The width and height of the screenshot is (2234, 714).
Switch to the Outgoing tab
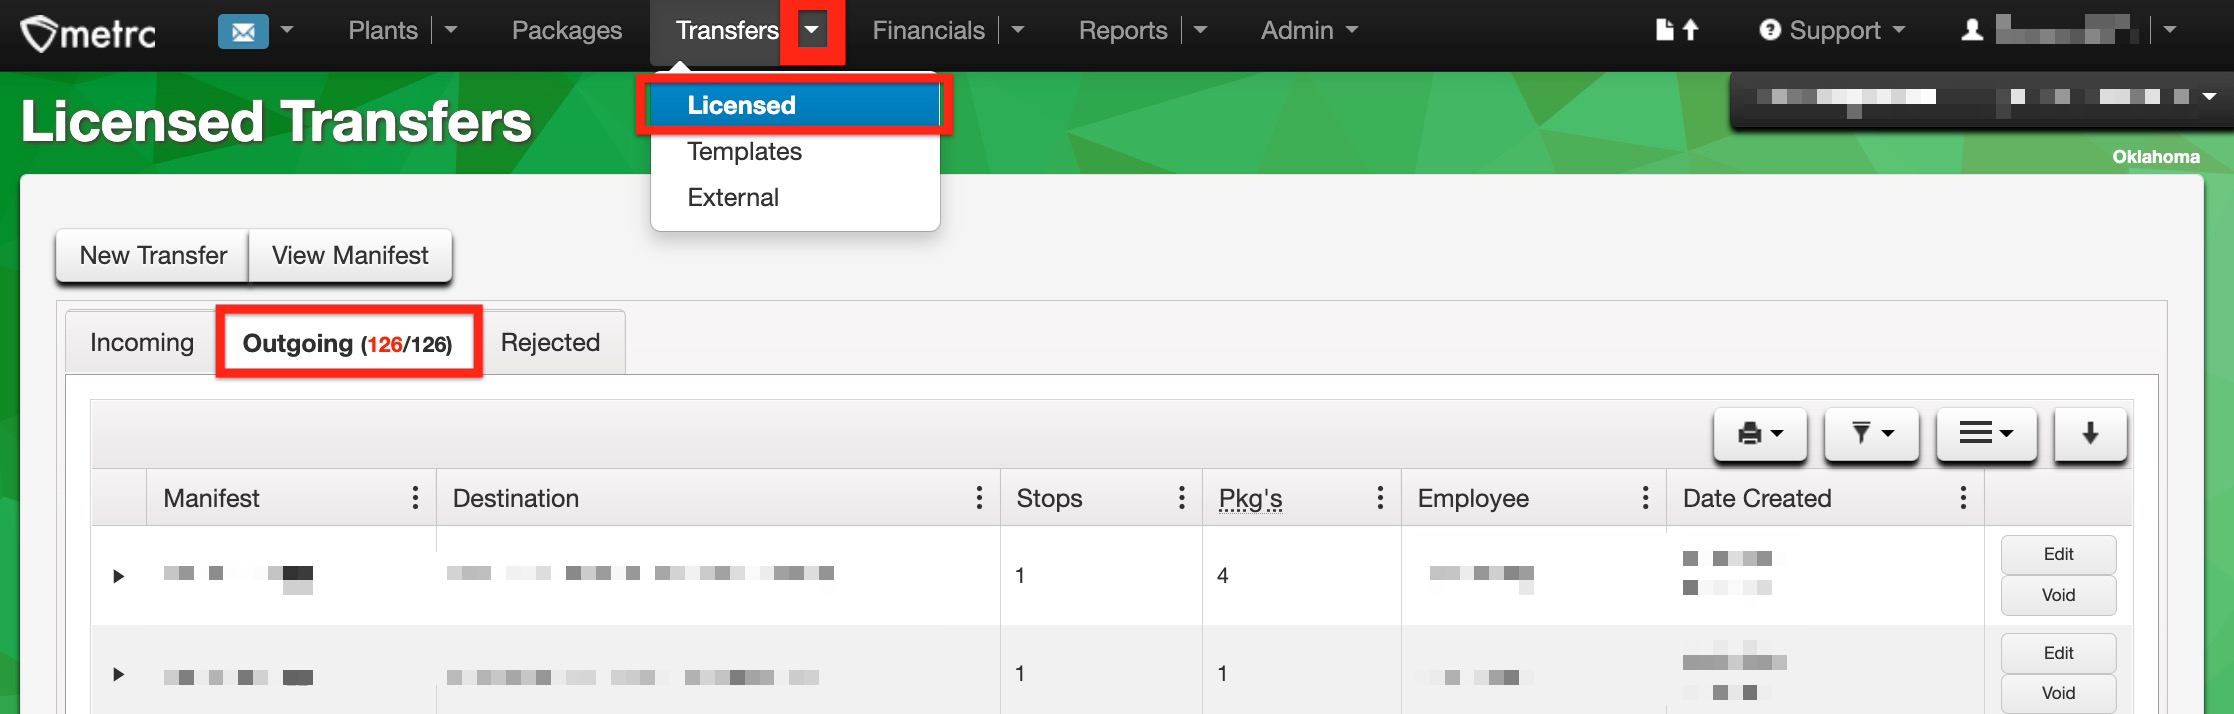(x=347, y=343)
